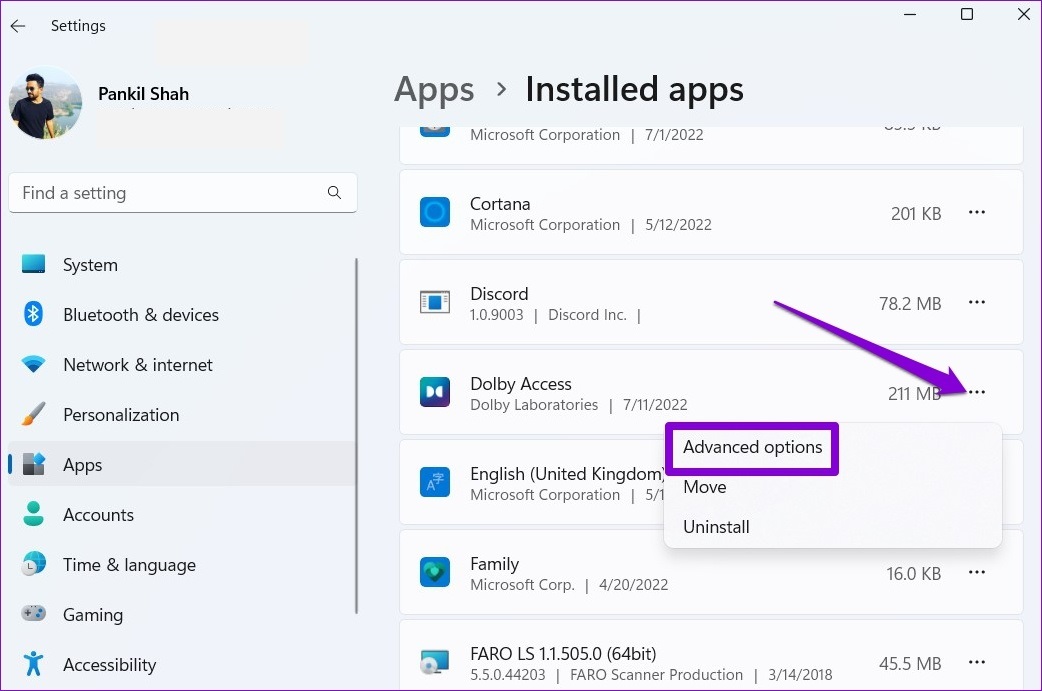Click the Bluetooth & devices icon
The width and height of the screenshot is (1042, 691).
[34, 315]
